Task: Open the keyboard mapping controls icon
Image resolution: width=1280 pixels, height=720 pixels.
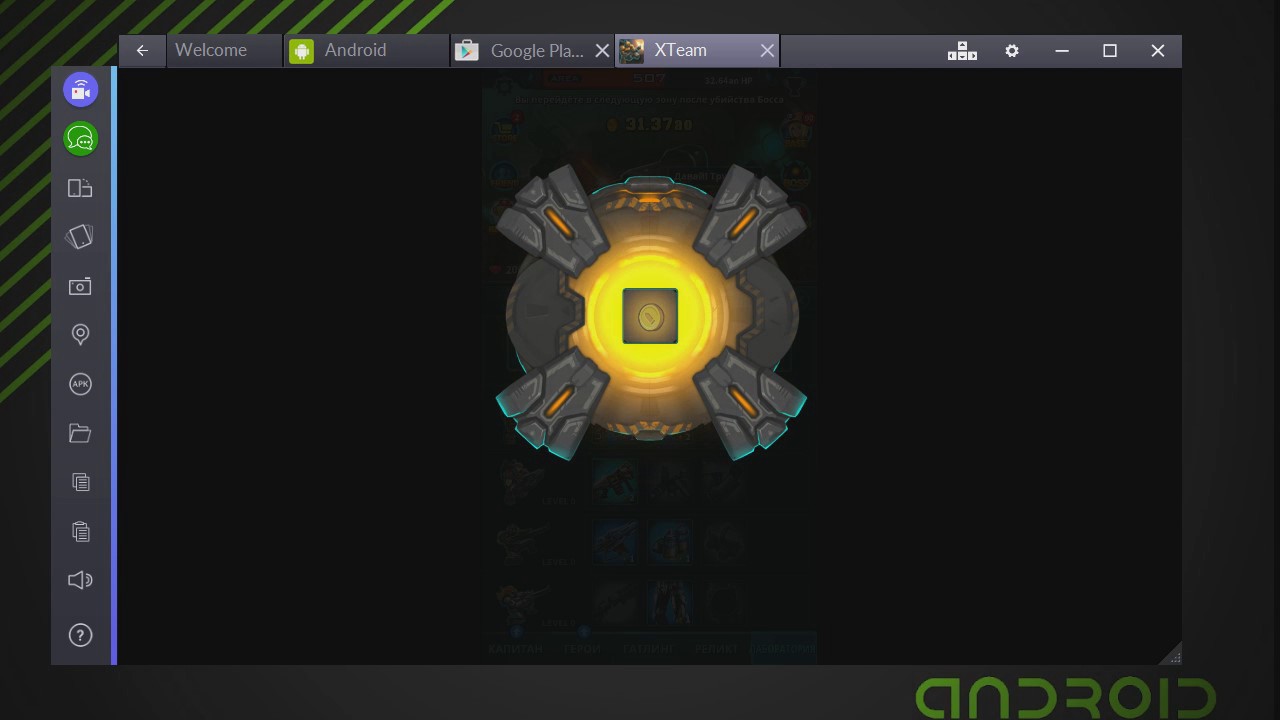Action: point(962,51)
